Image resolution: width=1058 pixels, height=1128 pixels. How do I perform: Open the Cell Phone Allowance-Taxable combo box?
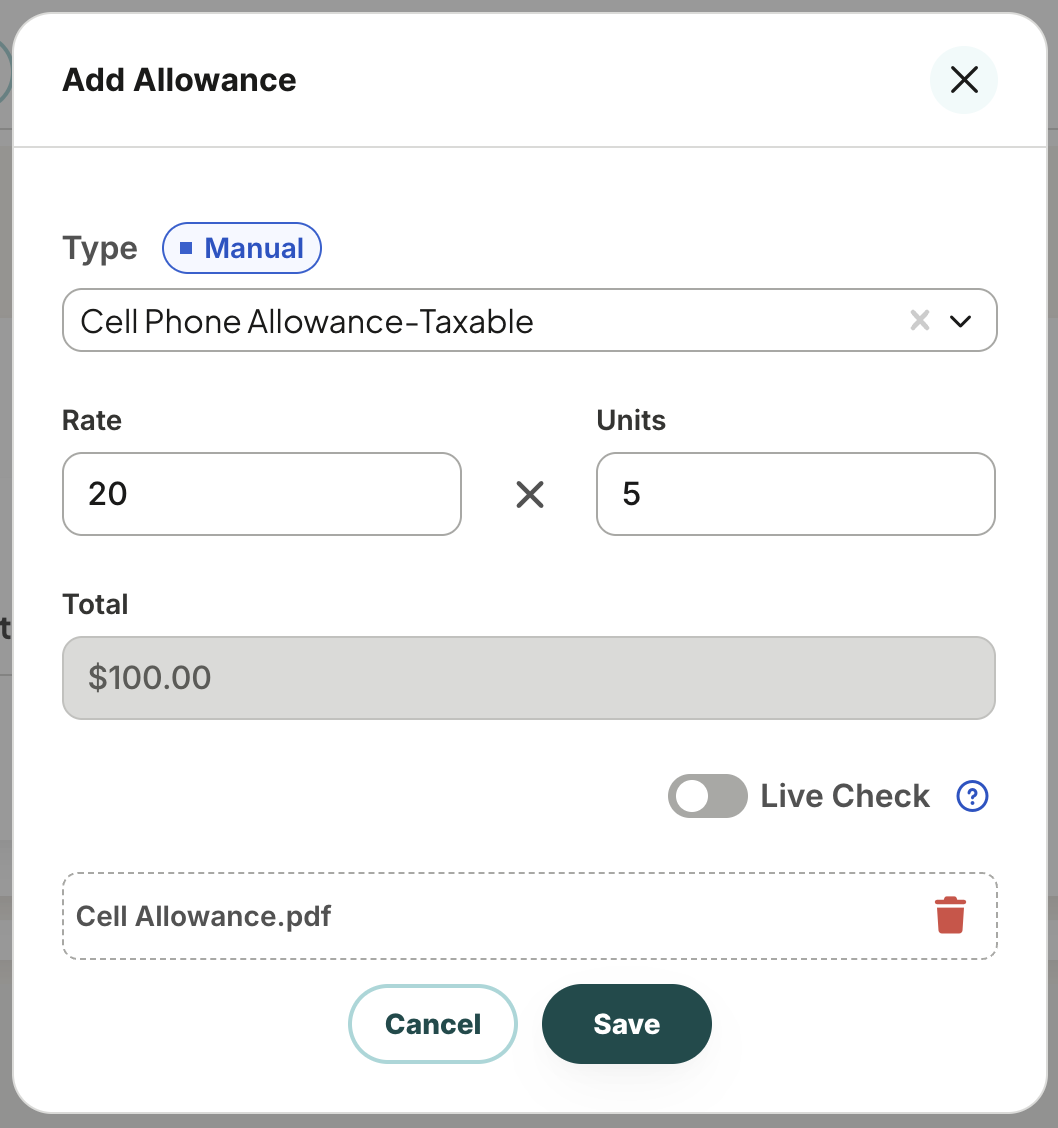(x=529, y=320)
